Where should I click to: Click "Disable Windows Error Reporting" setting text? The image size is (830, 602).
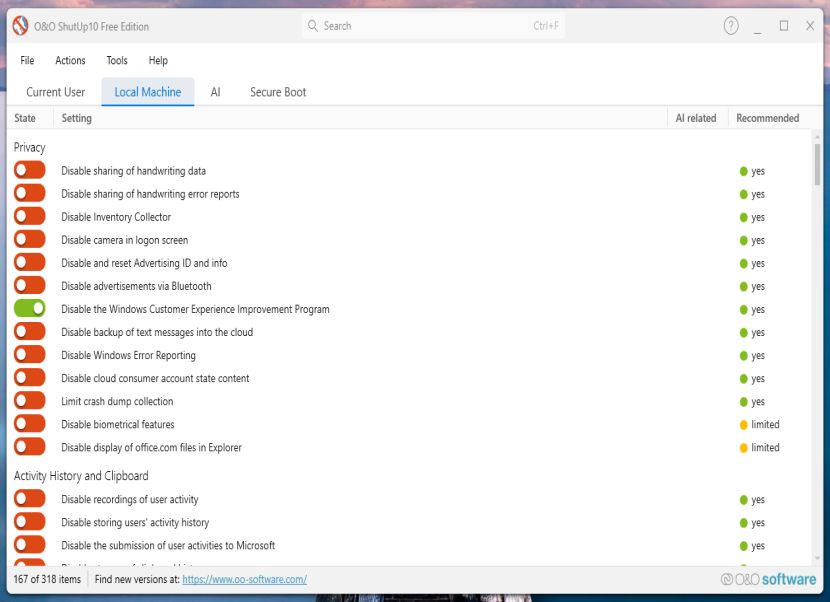pyautogui.click(x=128, y=355)
